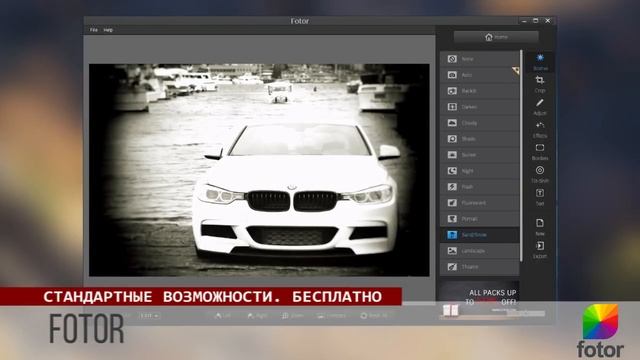Apply the Darken scene preset
The height and width of the screenshot is (360, 640).
tap(480, 107)
